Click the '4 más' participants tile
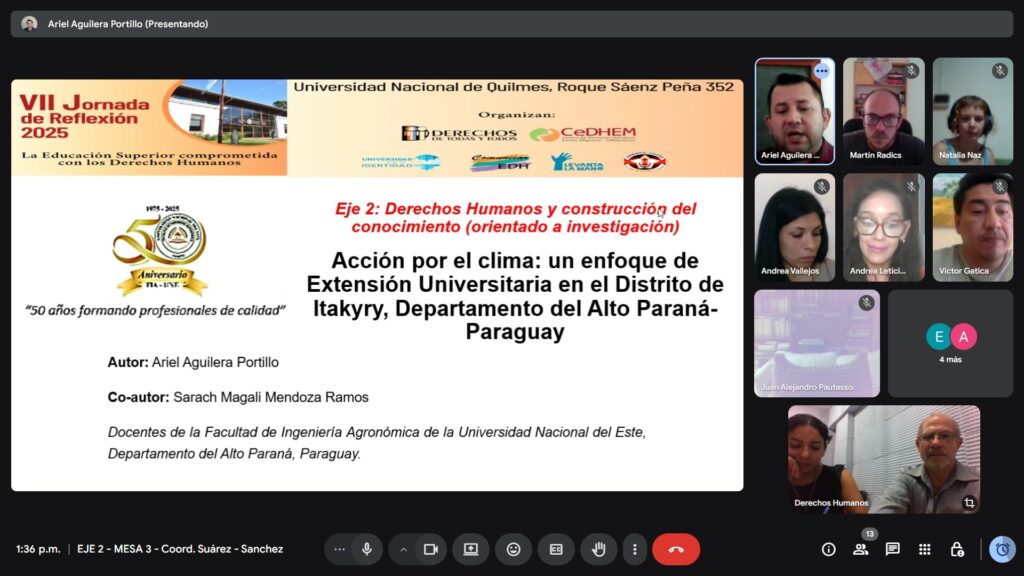Viewport: 1024px width, 576px height. (950, 343)
